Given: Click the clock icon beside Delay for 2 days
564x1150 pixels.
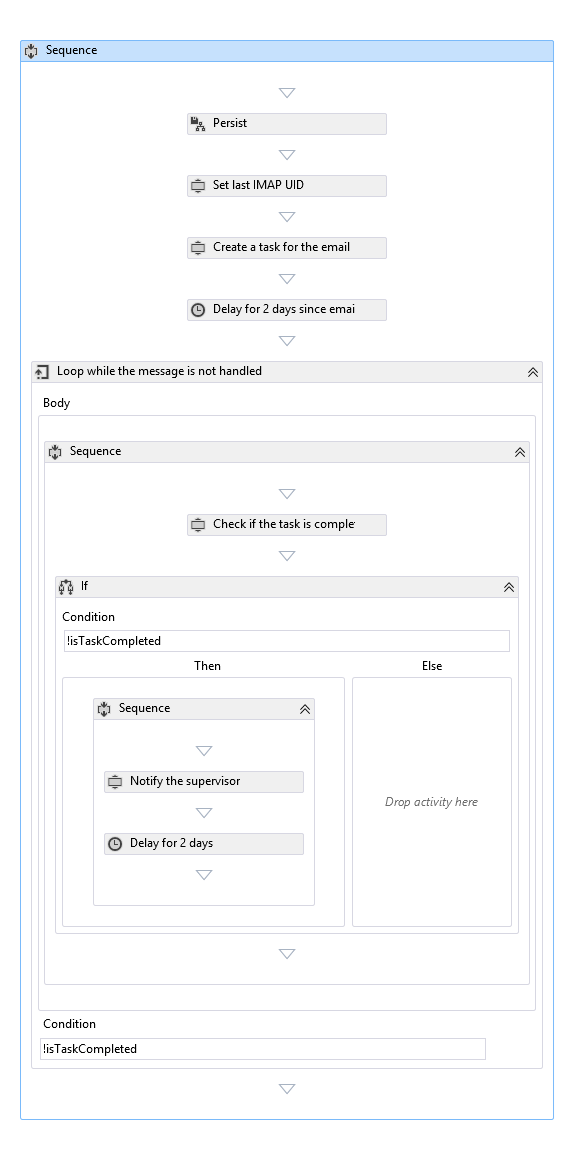Looking at the screenshot, I should pos(114,843).
